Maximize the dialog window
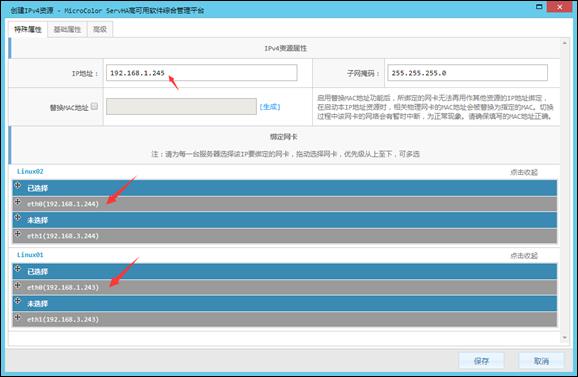This screenshot has width=578, height=377. (x=539, y=7)
